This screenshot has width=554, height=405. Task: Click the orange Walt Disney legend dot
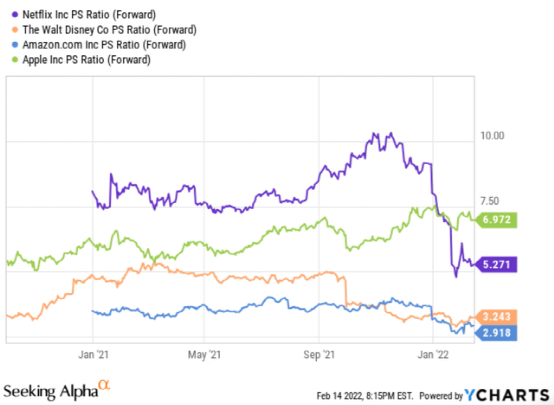point(15,30)
